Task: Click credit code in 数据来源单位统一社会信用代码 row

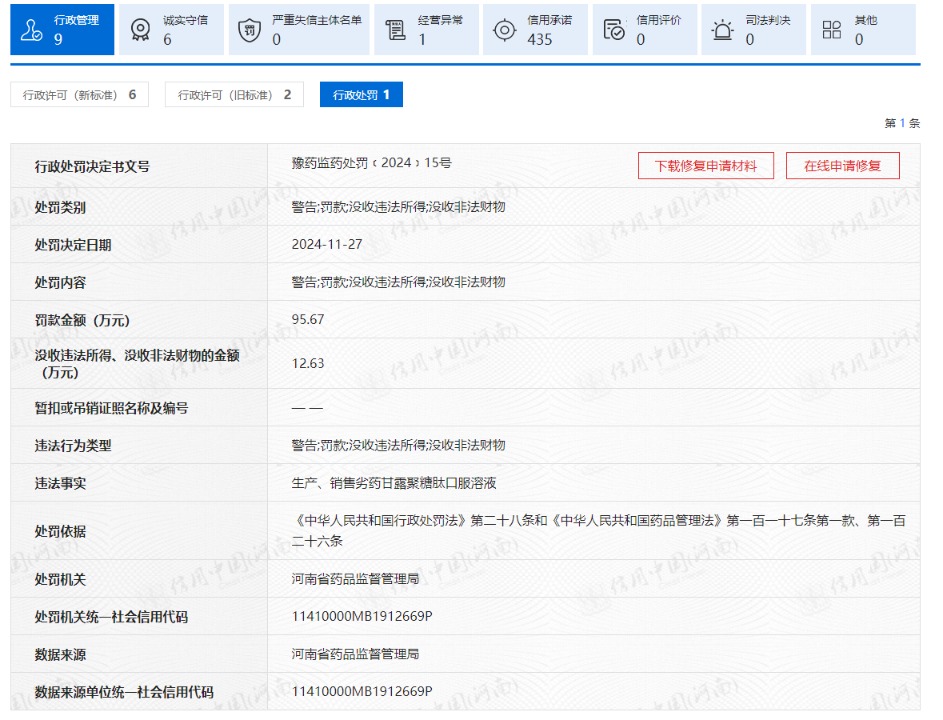Action: coord(362,692)
